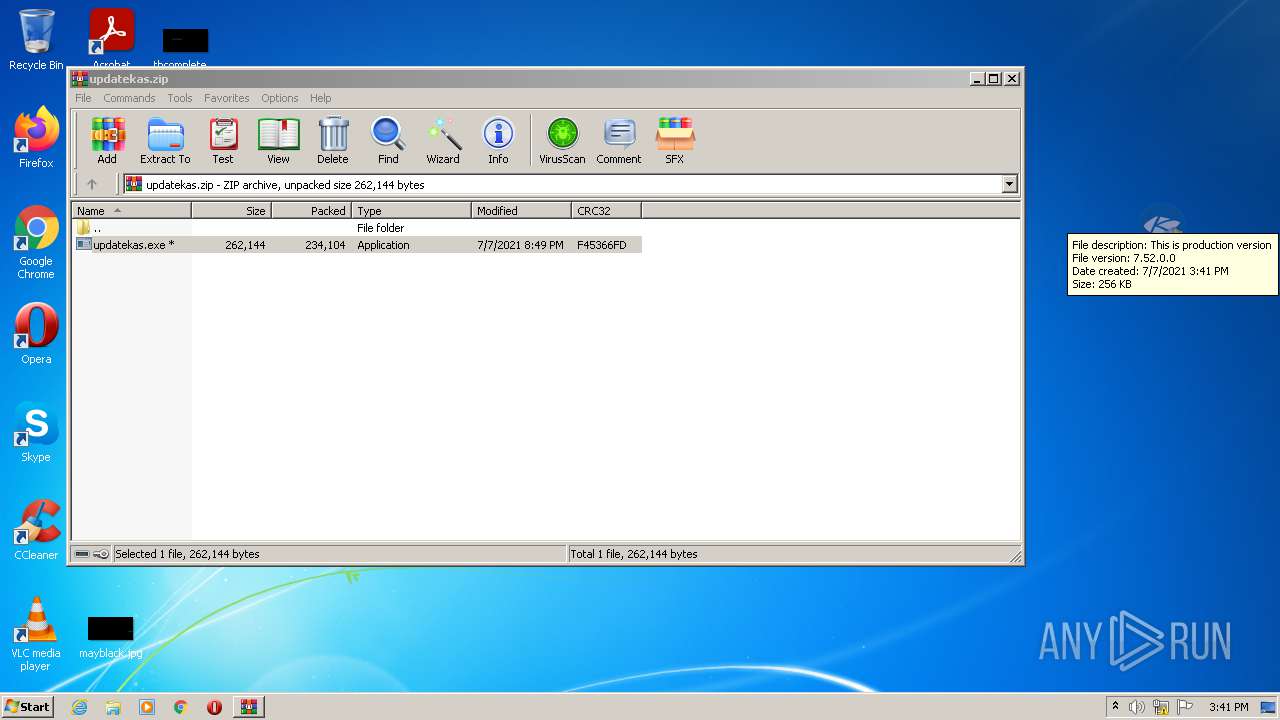Click the volume speaker tray icon
The width and height of the screenshot is (1280, 720).
tap(1137, 707)
